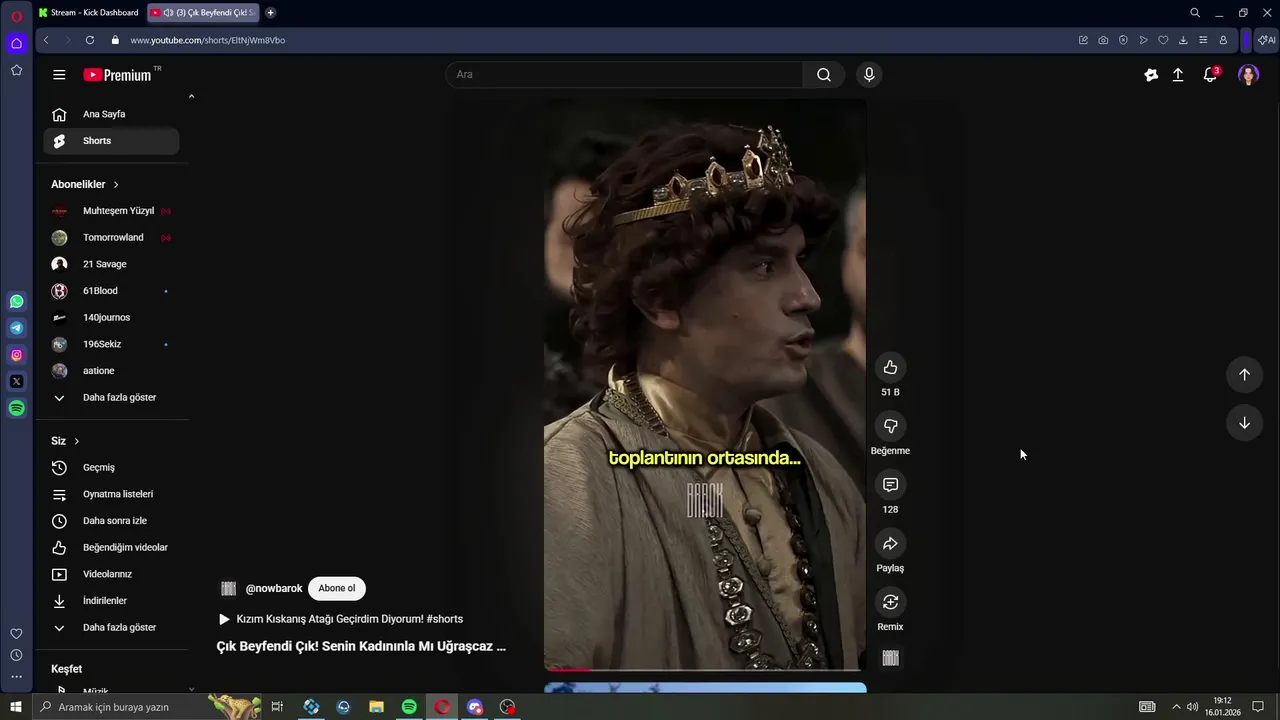Viewport: 1280px width, 720px height.
Task: Open the 21 Savage subscription channel
Action: pyautogui.click(x=111, y=264)
